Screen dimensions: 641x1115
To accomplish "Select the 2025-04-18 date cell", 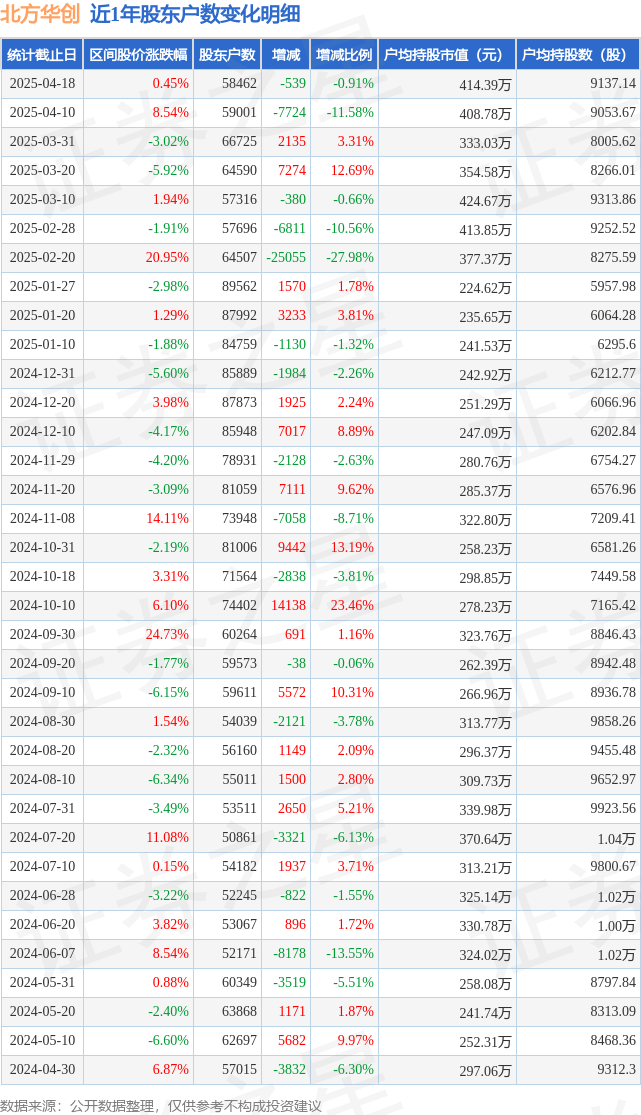I will click(x=42, y=83).
